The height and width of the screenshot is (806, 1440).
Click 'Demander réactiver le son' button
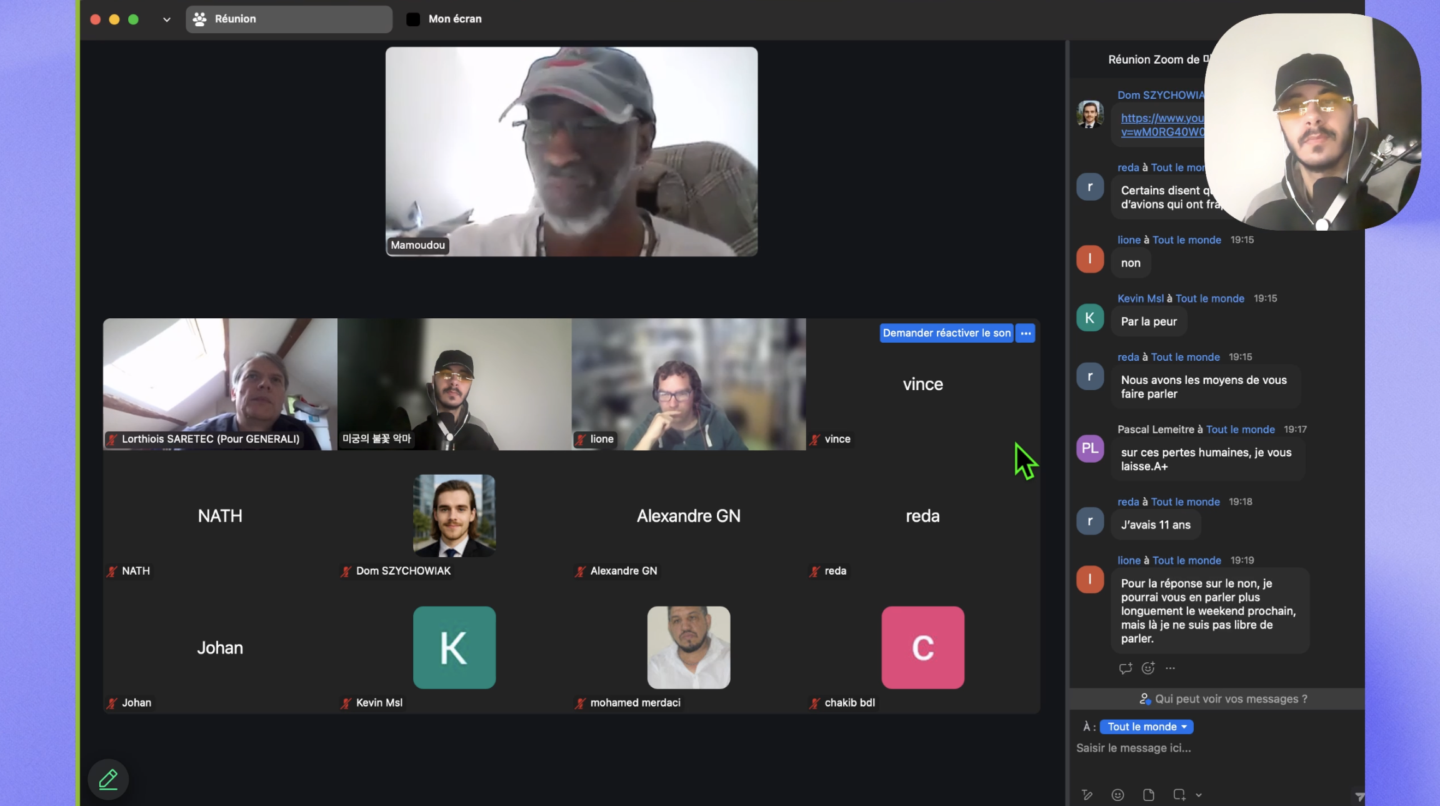coord(946,333)
